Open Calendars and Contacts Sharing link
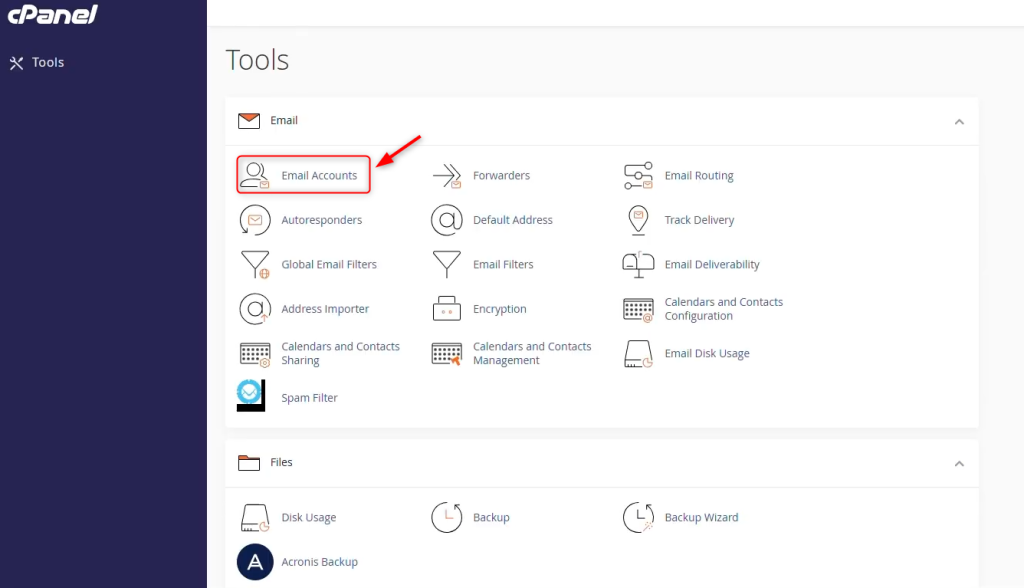This screenshot has width=1024, height=588. [x=340, y=353]
